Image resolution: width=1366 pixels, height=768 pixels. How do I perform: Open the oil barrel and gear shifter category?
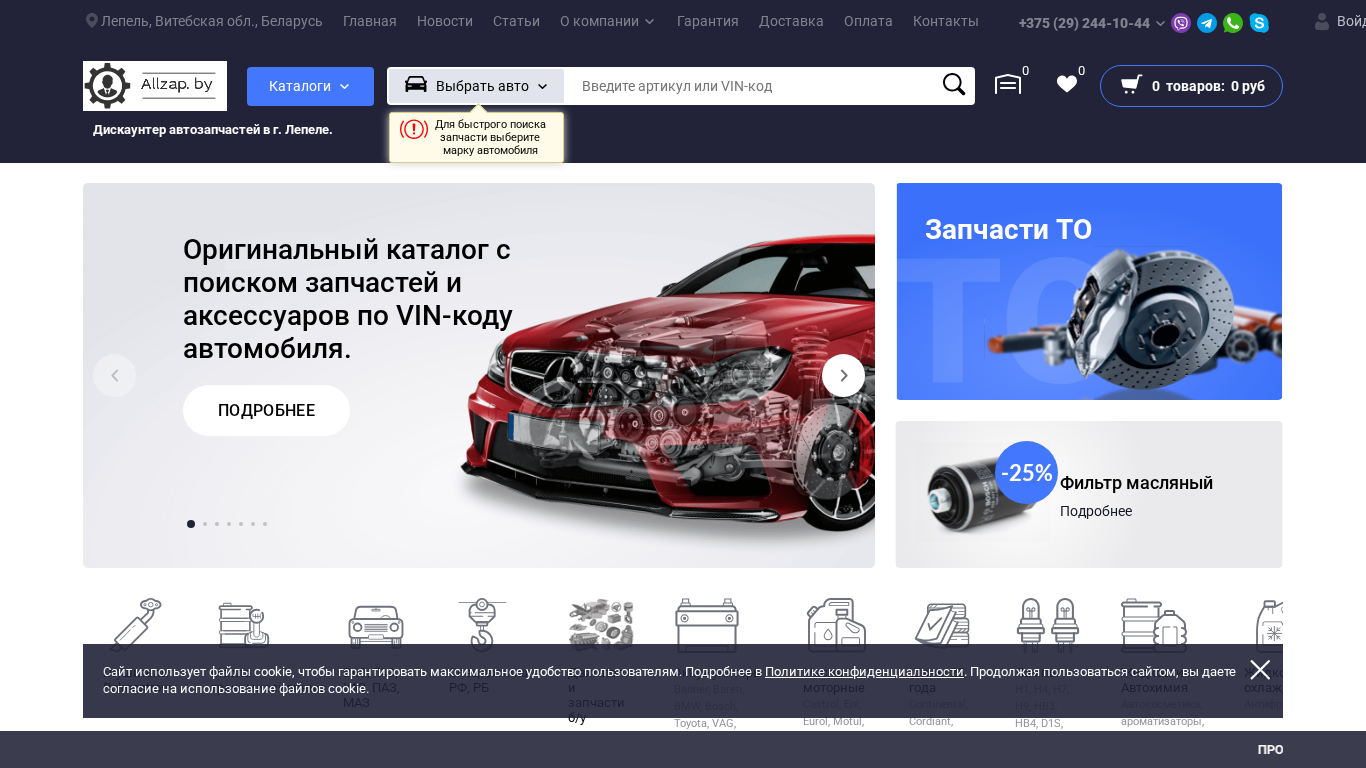(x=244, y=624)
